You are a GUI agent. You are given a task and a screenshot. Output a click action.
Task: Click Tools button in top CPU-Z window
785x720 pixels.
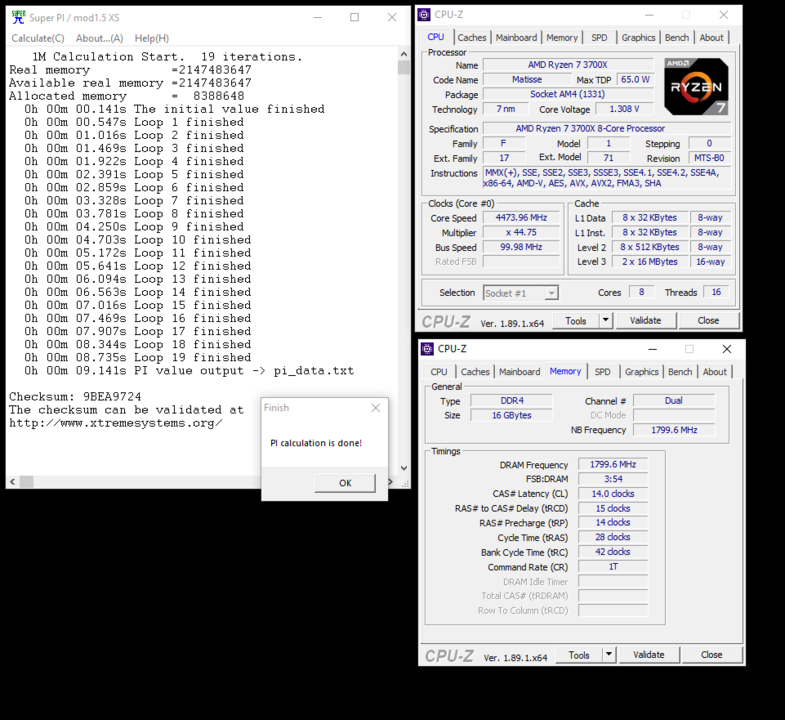tap(576, 321)
